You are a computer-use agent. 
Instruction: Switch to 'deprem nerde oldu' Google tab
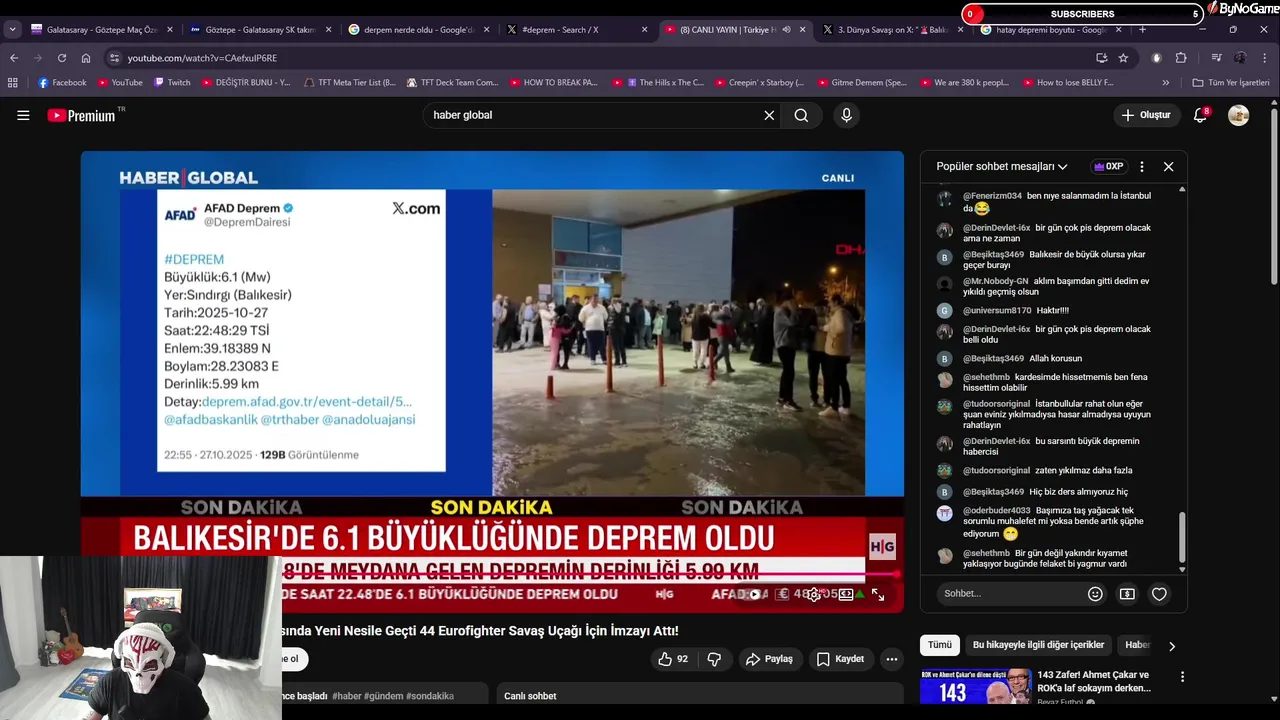419,30
